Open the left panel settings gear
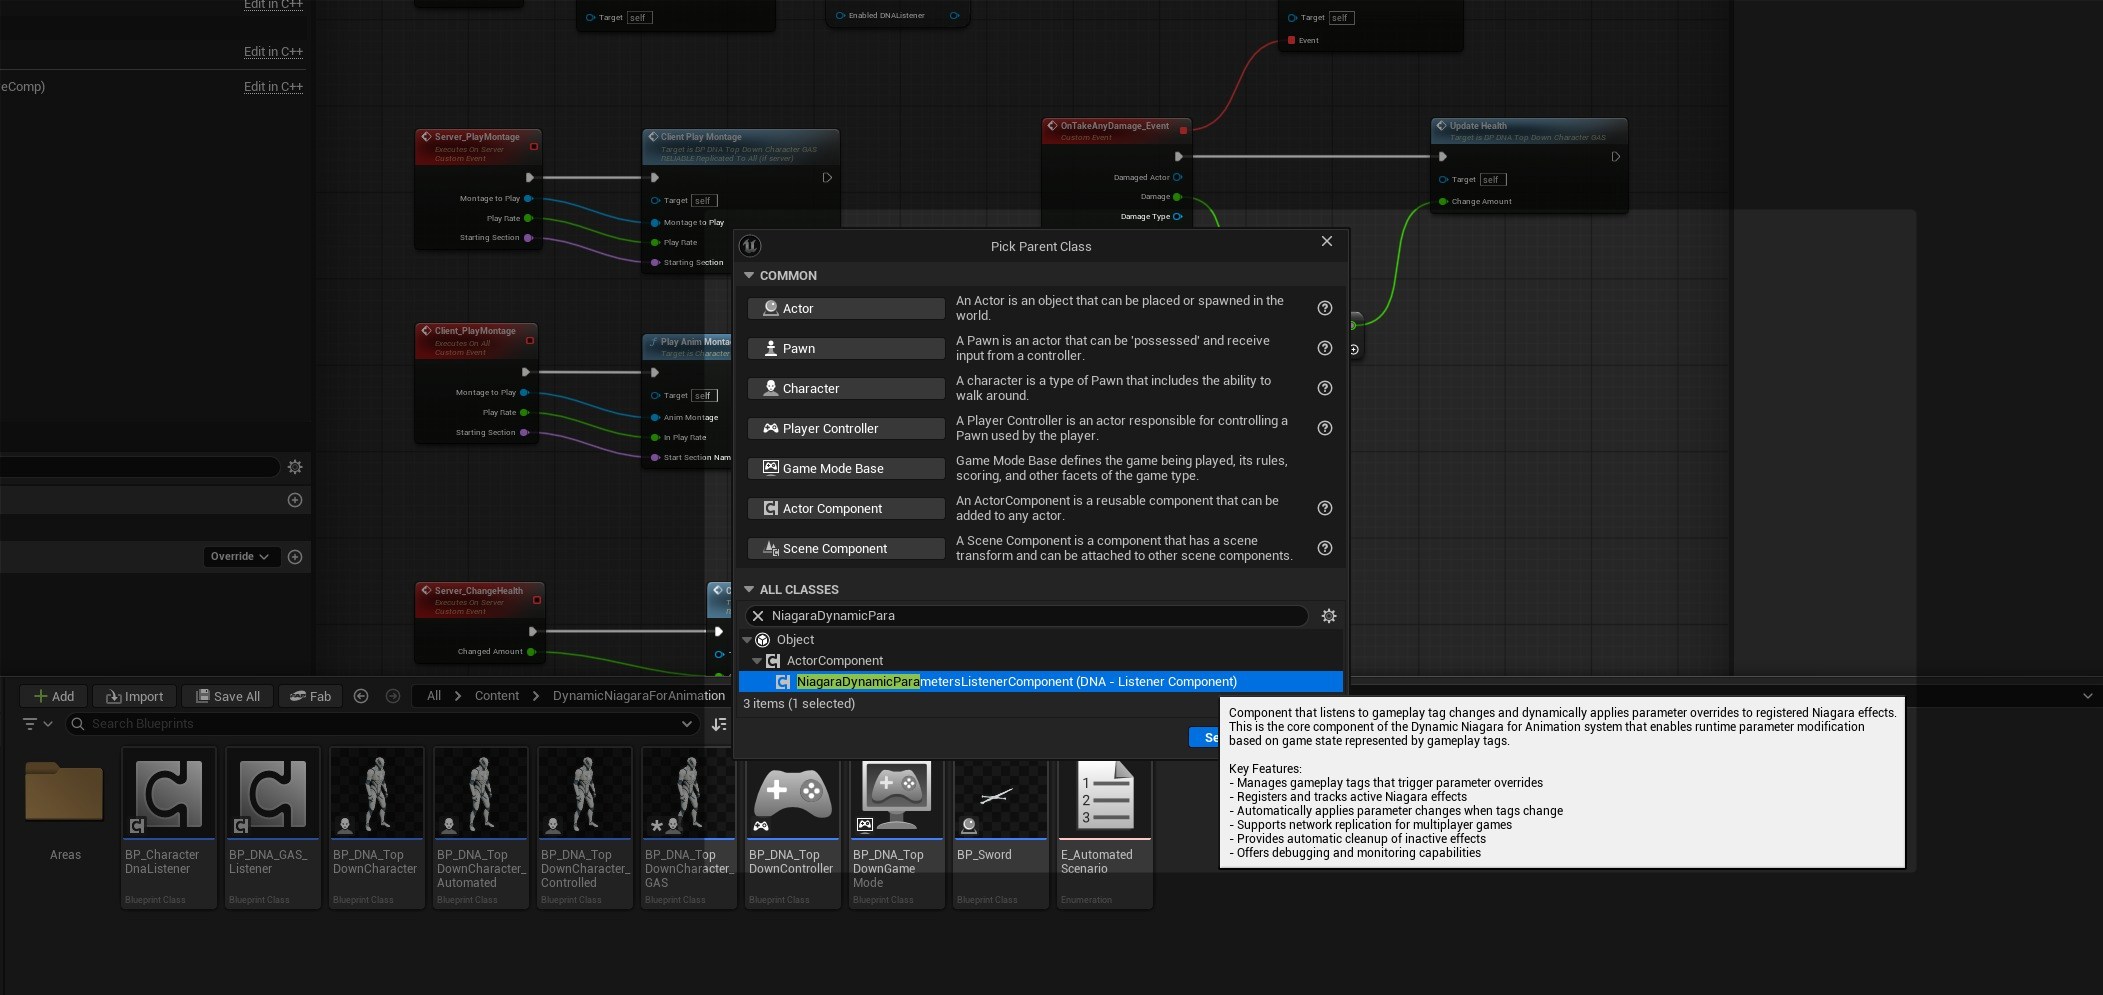This screenshot has height=995, width=2103. pyautogui.click(x=295, y=467)
